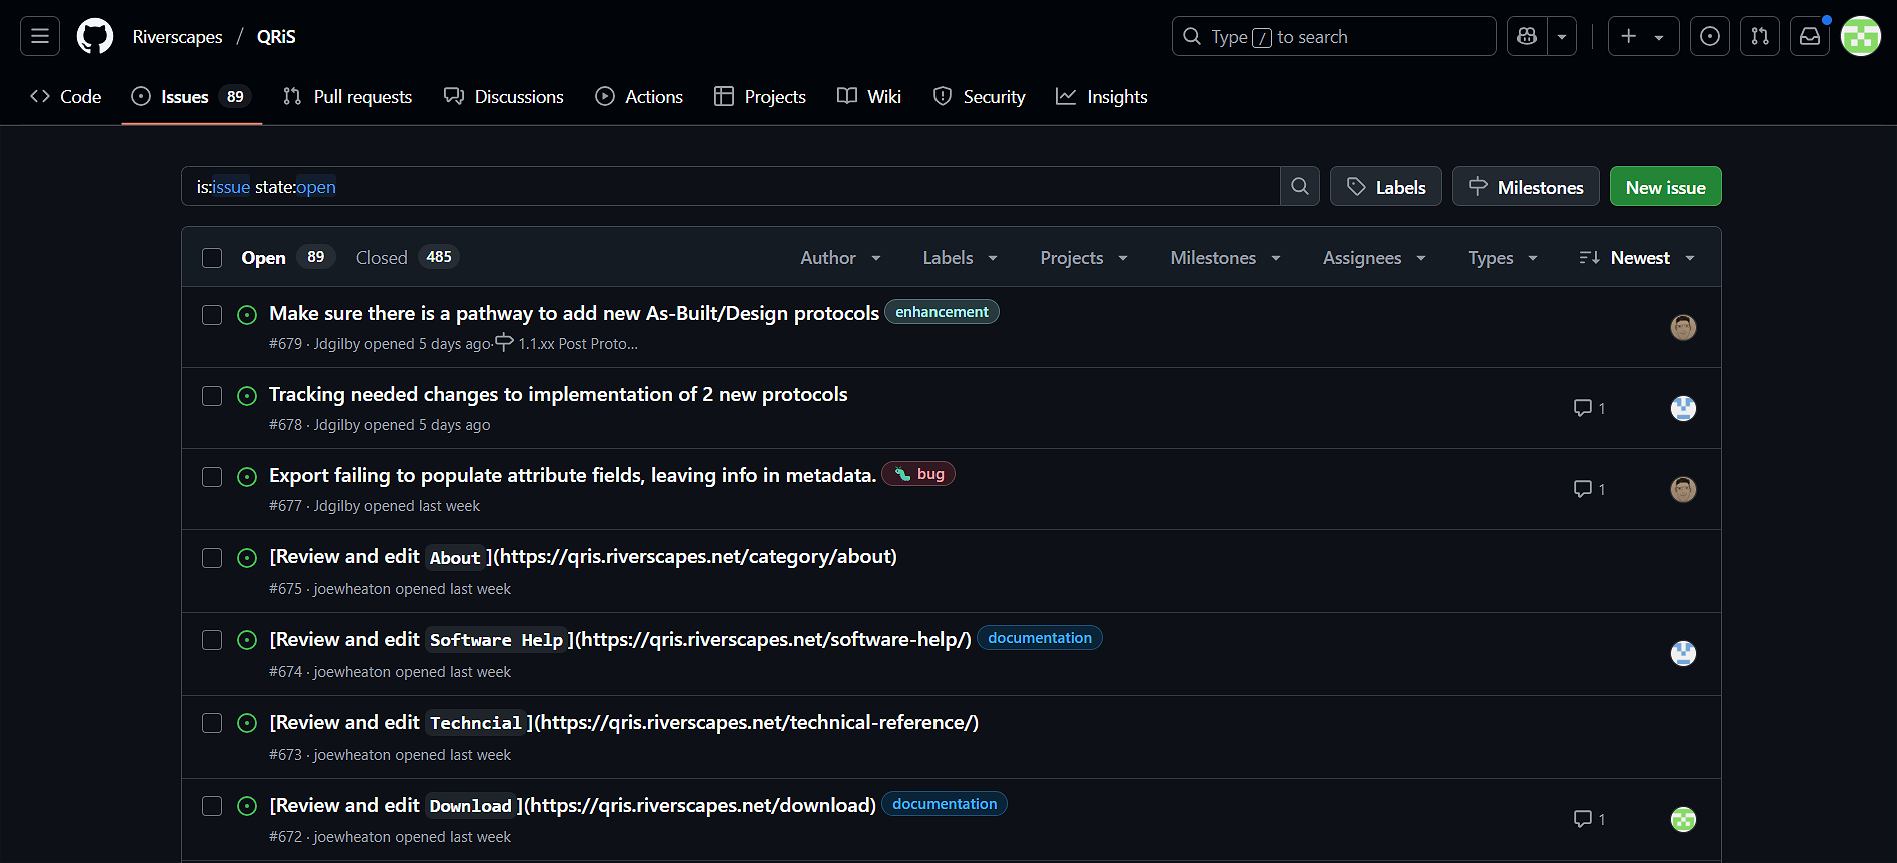Viewport: 1897px width, 863px height.
Task: Open issue 'Review and edit Techncial' #673
Action: [624, 723]
